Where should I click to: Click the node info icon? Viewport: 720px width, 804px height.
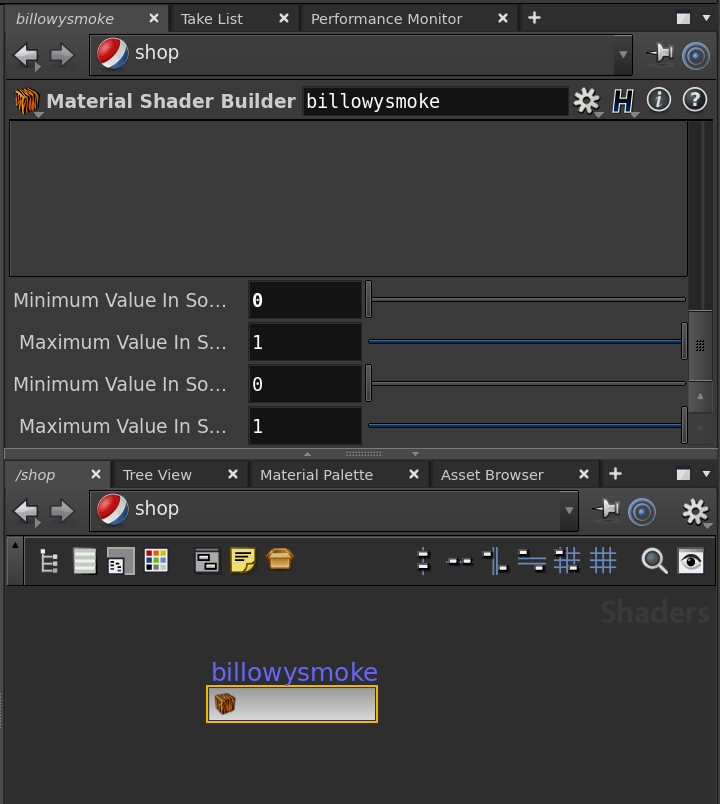658,100
